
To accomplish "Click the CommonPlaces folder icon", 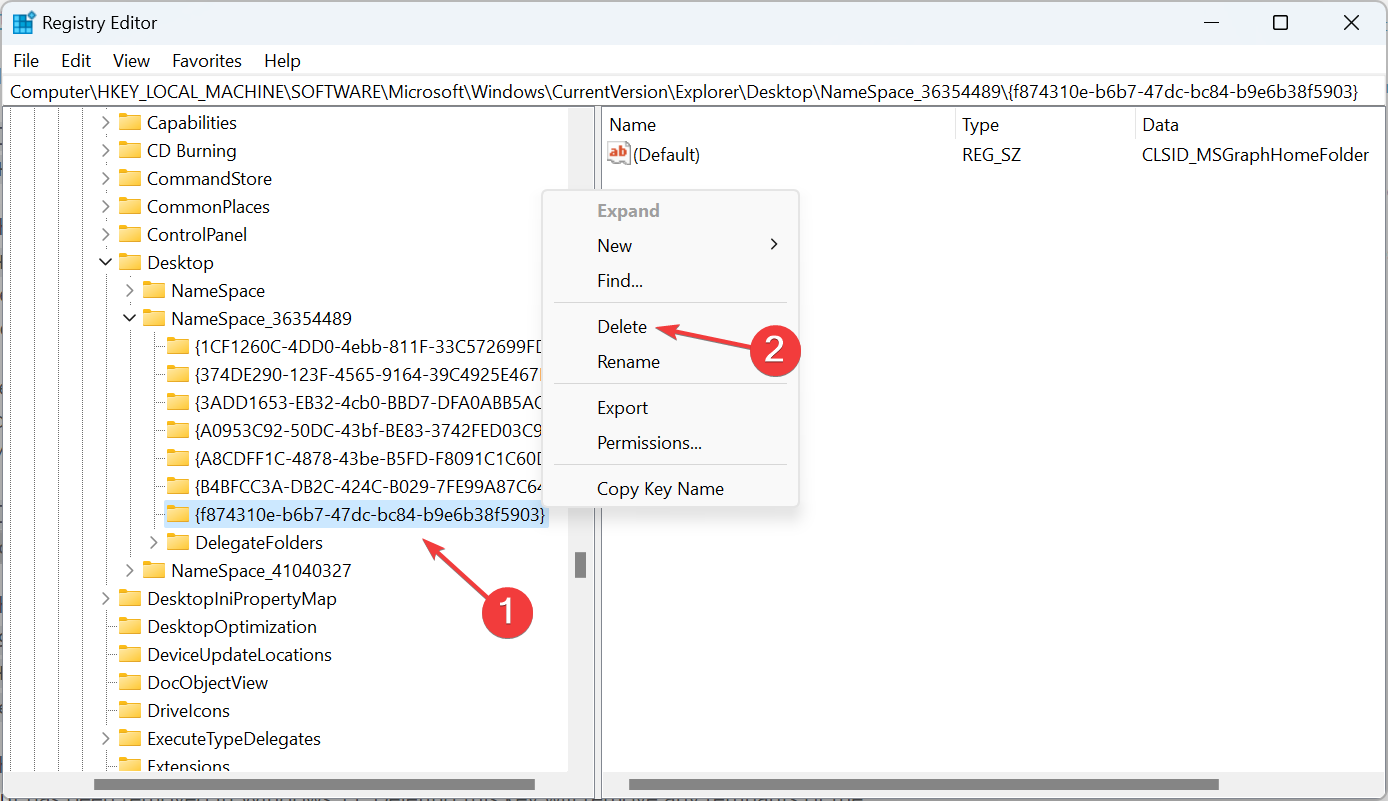I will [130, 207].
